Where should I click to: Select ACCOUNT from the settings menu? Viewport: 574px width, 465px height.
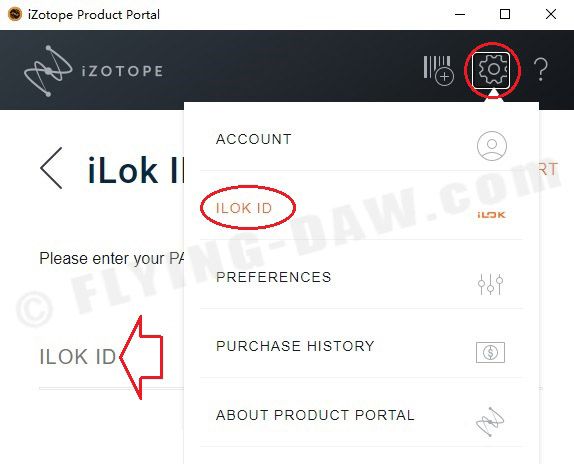click(362, 140)
